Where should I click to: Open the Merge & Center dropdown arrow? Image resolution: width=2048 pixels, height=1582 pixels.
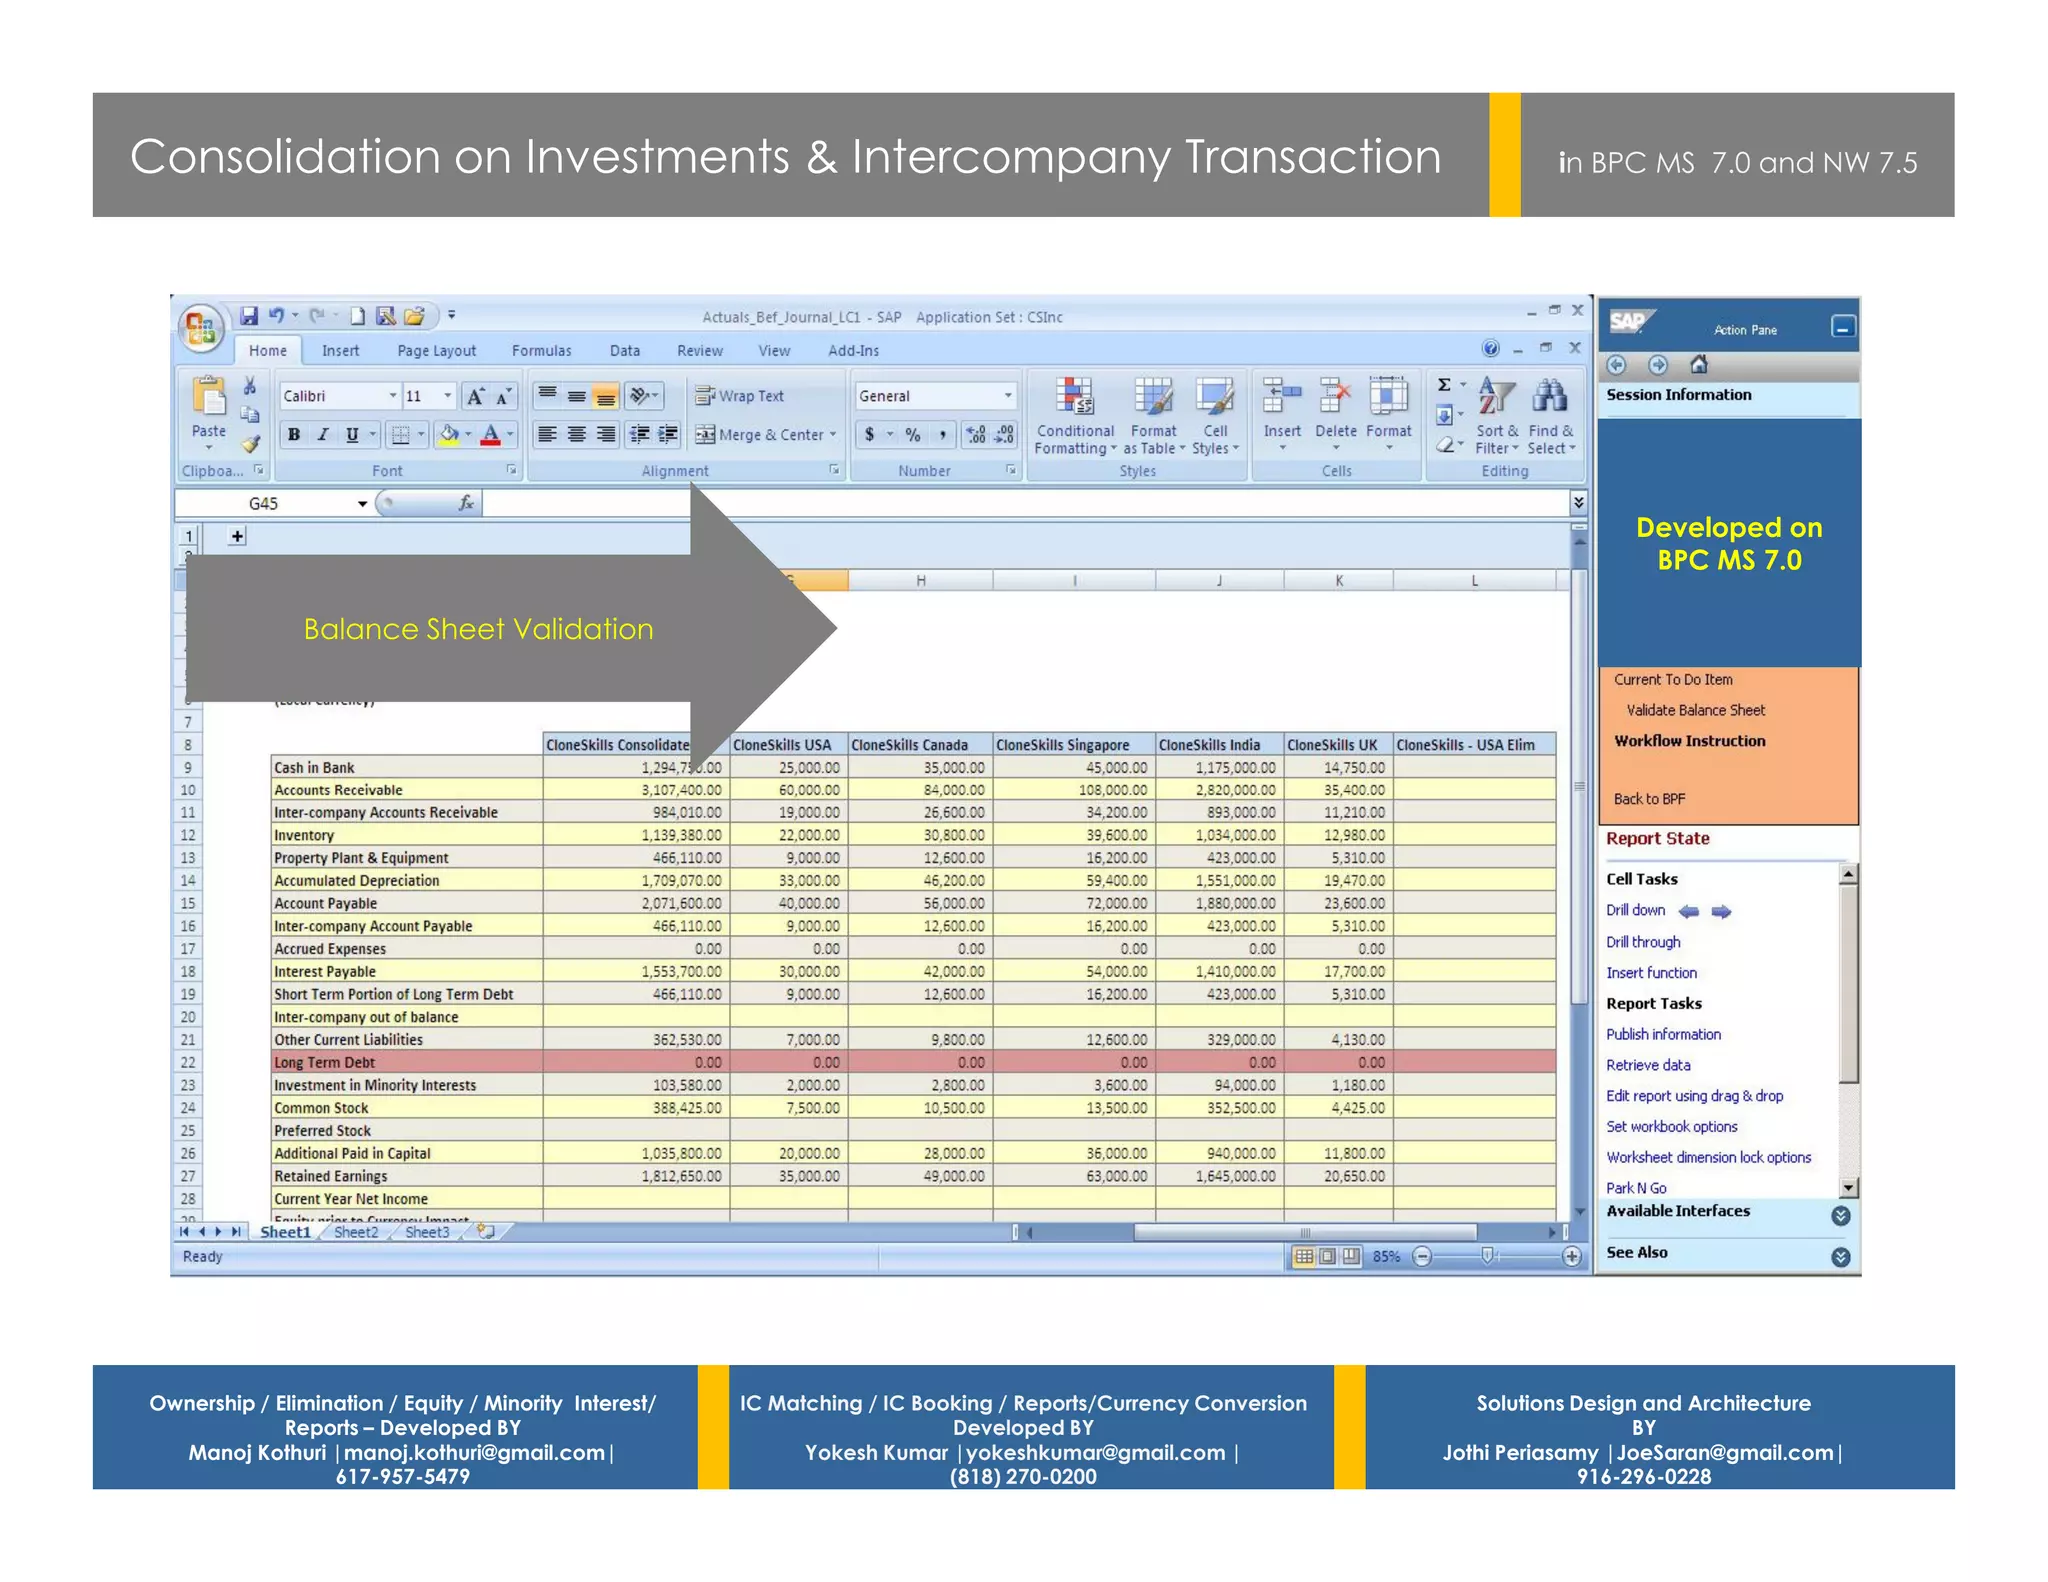click(833, 435)
